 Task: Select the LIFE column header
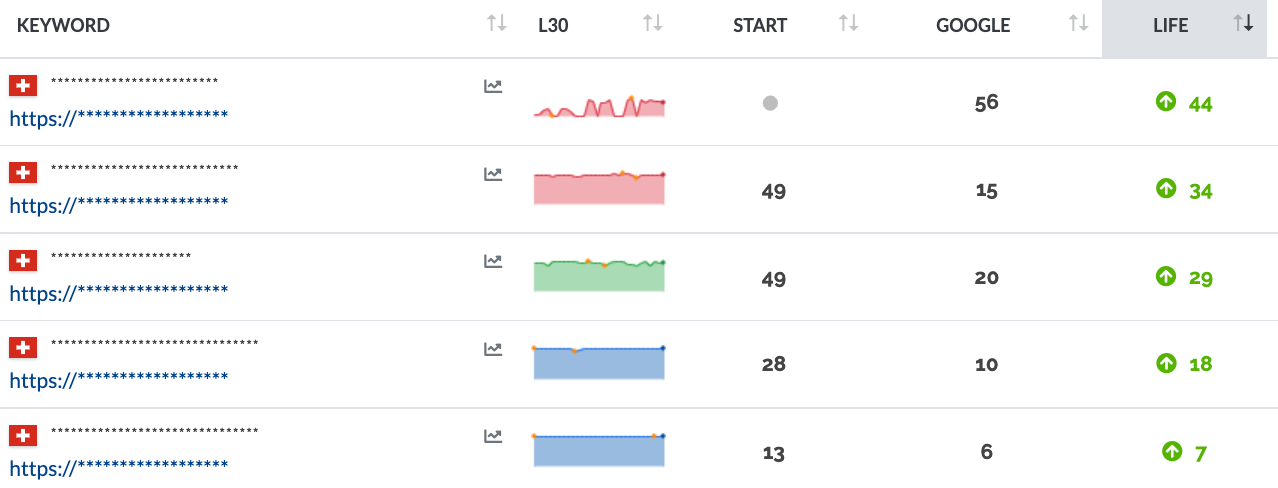[x=1170, y=26]
